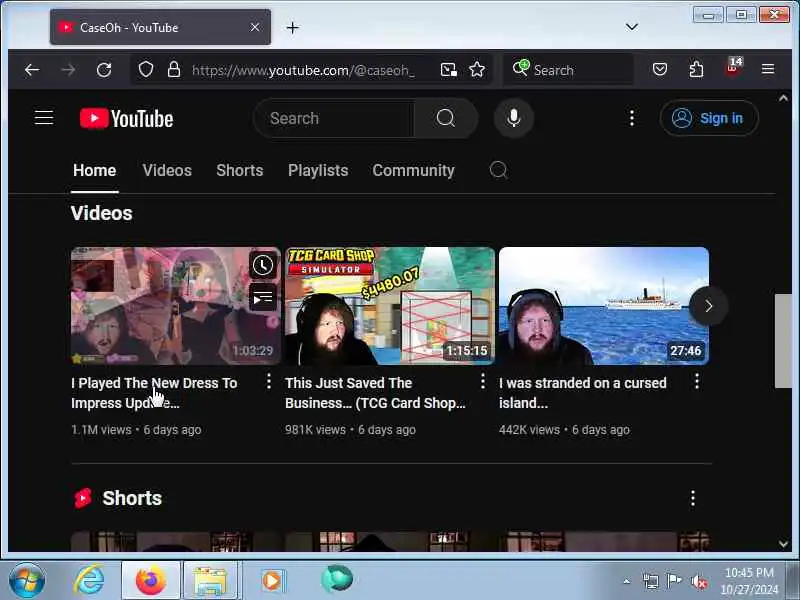Open the Dress To Impress video thumbnail
Viewport: 800px width, 600px height.
point(176,306)
